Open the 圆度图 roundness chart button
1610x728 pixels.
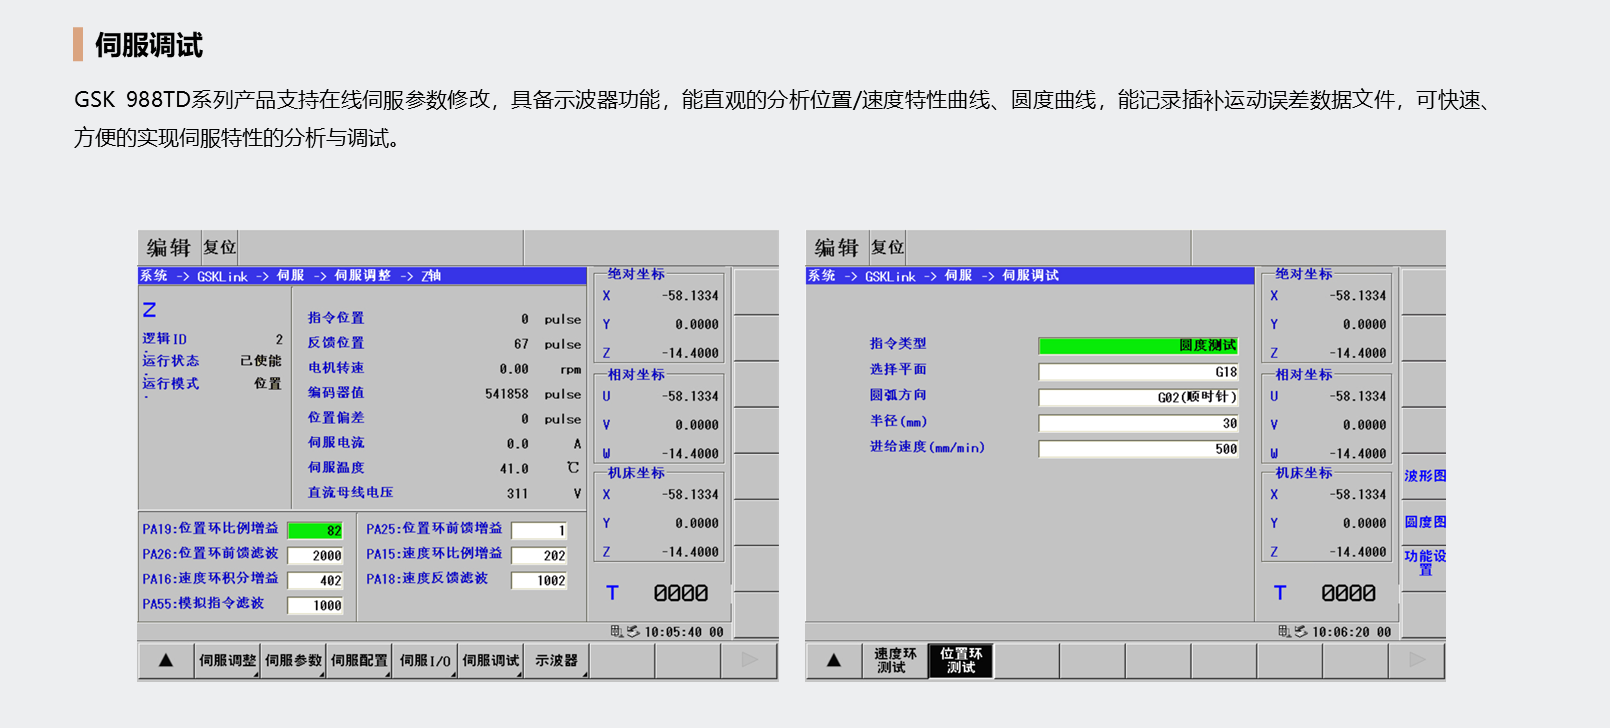point(1424,522)
